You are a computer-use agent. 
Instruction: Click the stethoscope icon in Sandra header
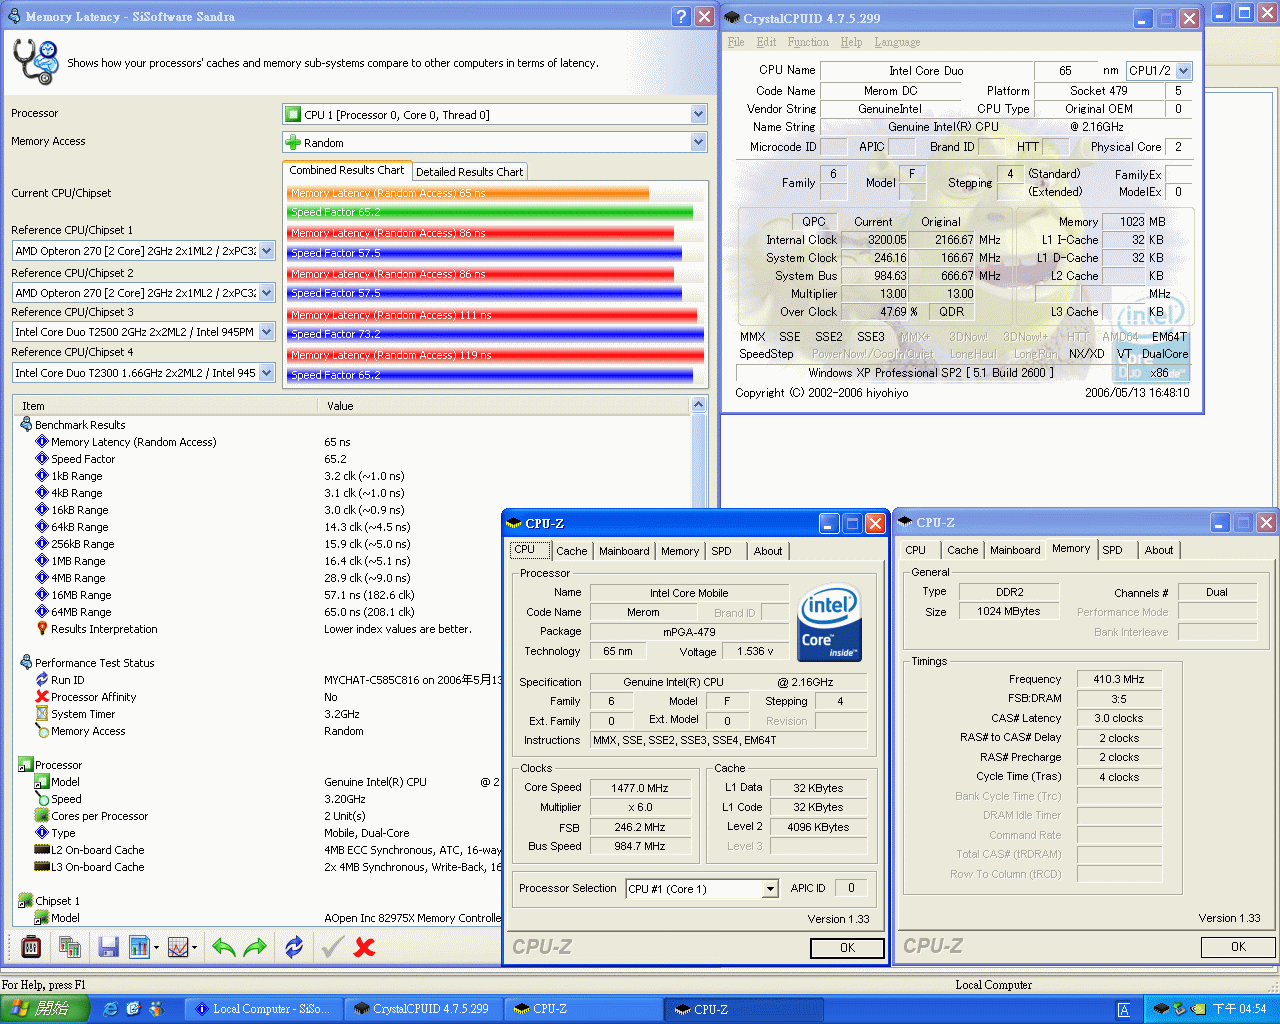(35, 61)
